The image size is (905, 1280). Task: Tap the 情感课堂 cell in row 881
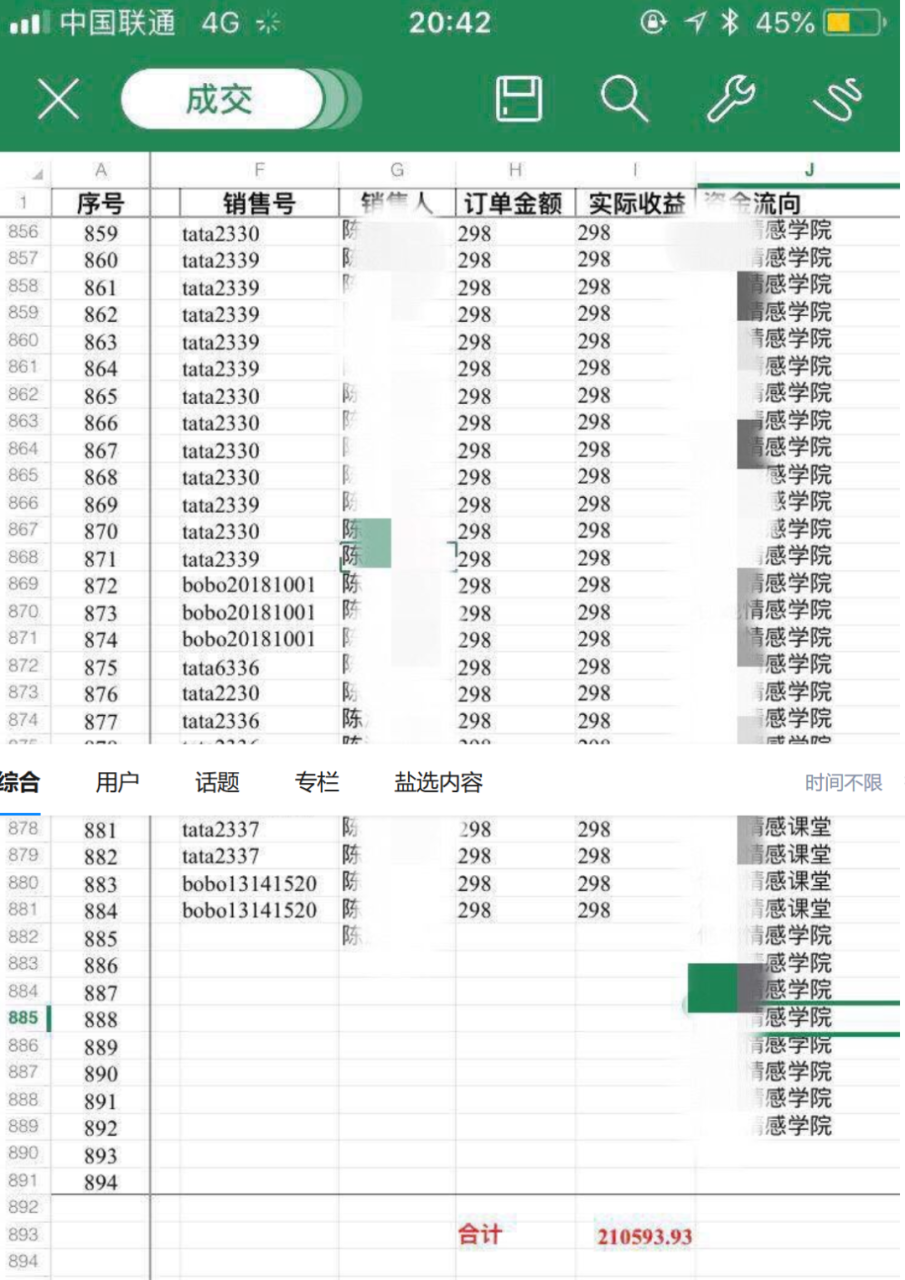790,908
